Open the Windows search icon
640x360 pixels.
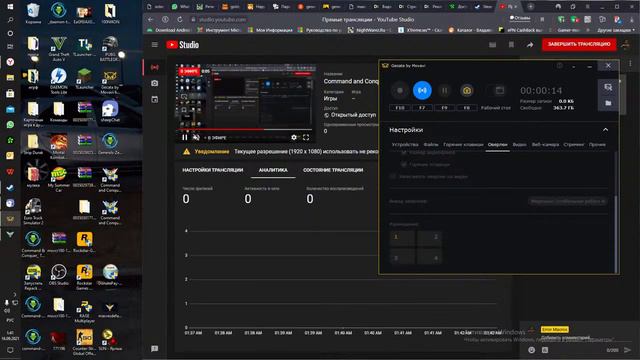pos(10,20)
